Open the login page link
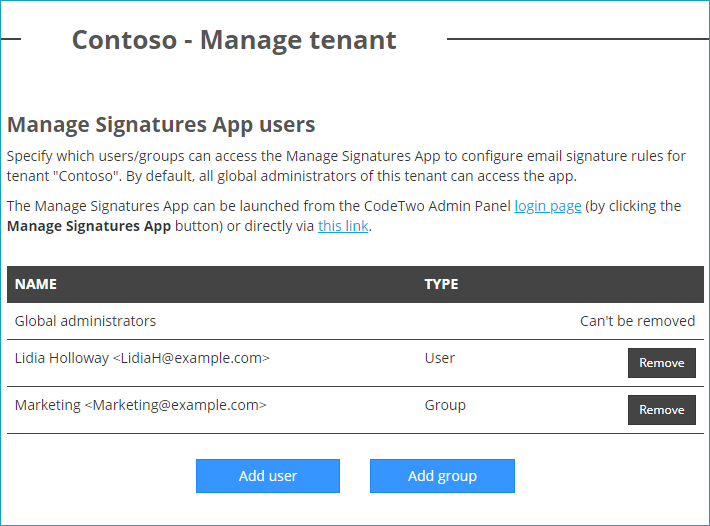The height and width of the screenshot is (526, 710). [x=547, y=206]
